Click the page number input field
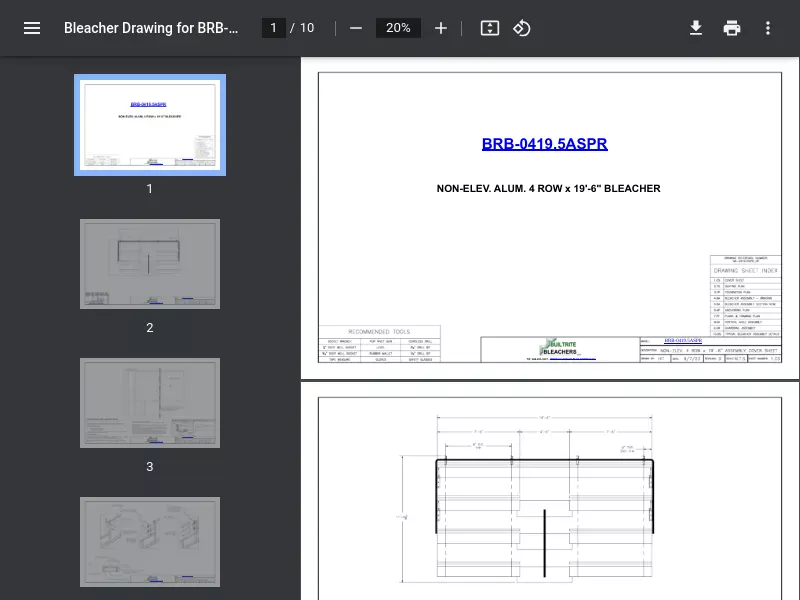This screenshot has width=800, height=600. 273,28
